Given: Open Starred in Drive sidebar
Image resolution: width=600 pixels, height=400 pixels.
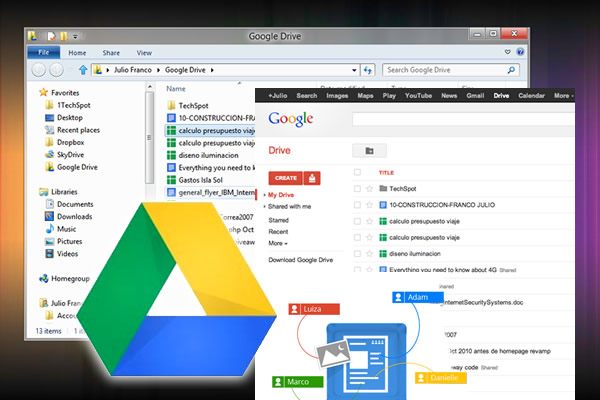Looking at the screenshot, I should click(279, 220).
